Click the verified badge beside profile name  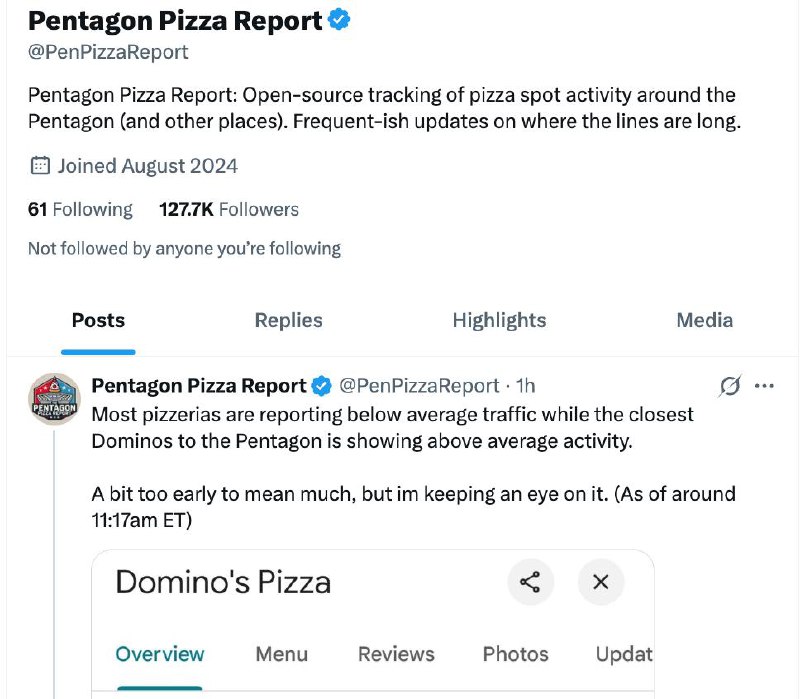point(339,20)
